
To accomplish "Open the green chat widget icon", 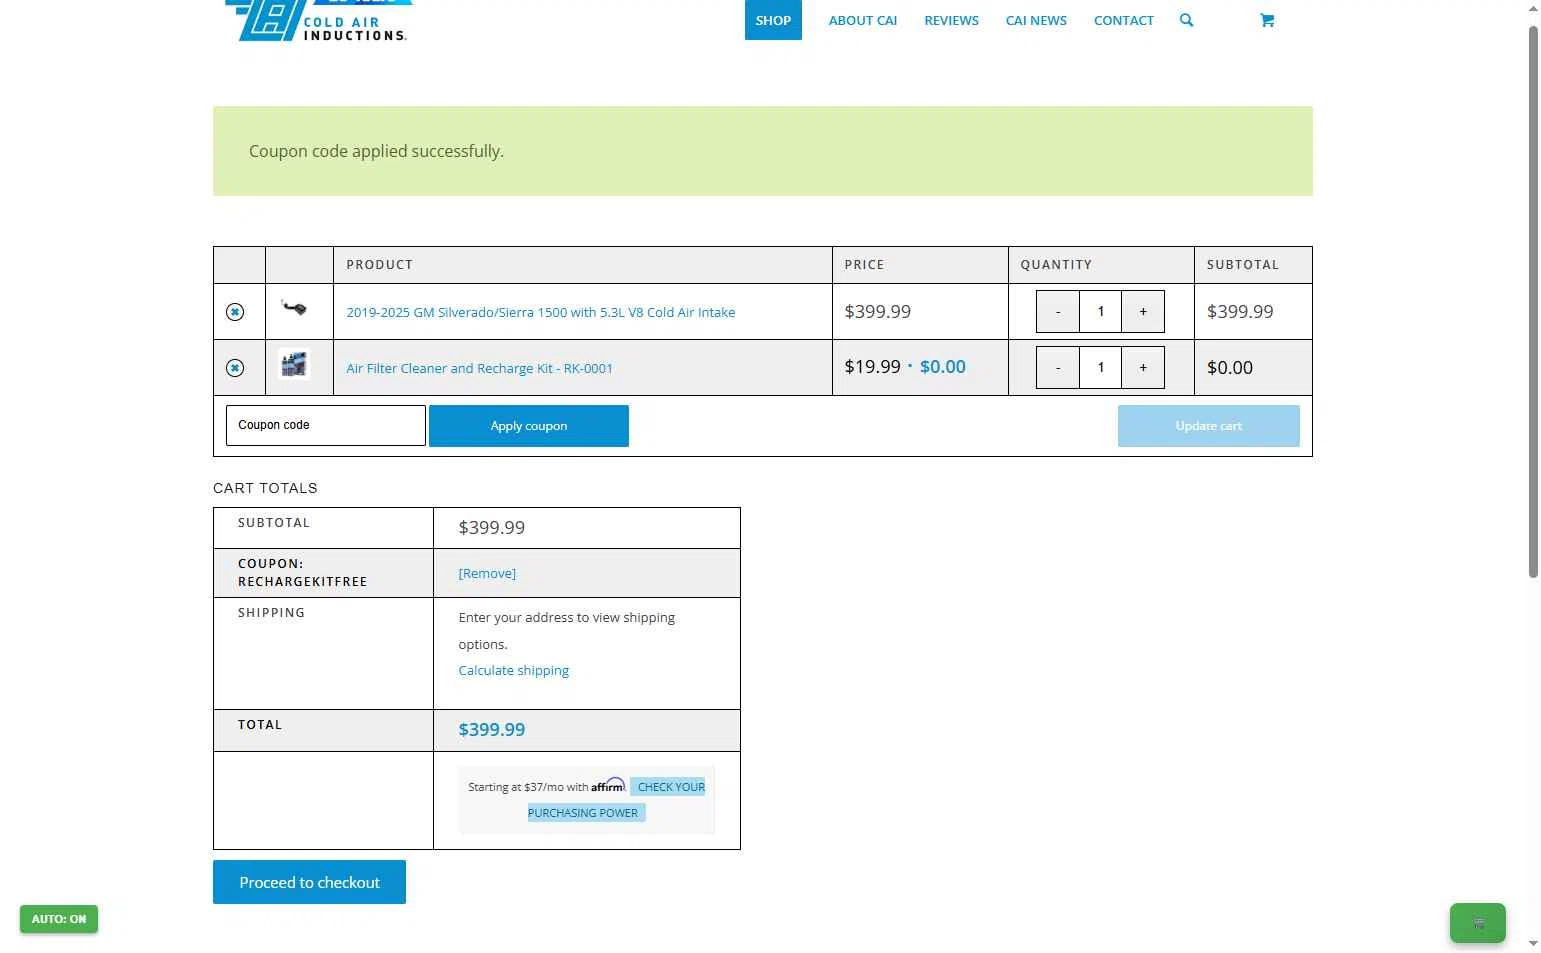I will point(1477,923).
